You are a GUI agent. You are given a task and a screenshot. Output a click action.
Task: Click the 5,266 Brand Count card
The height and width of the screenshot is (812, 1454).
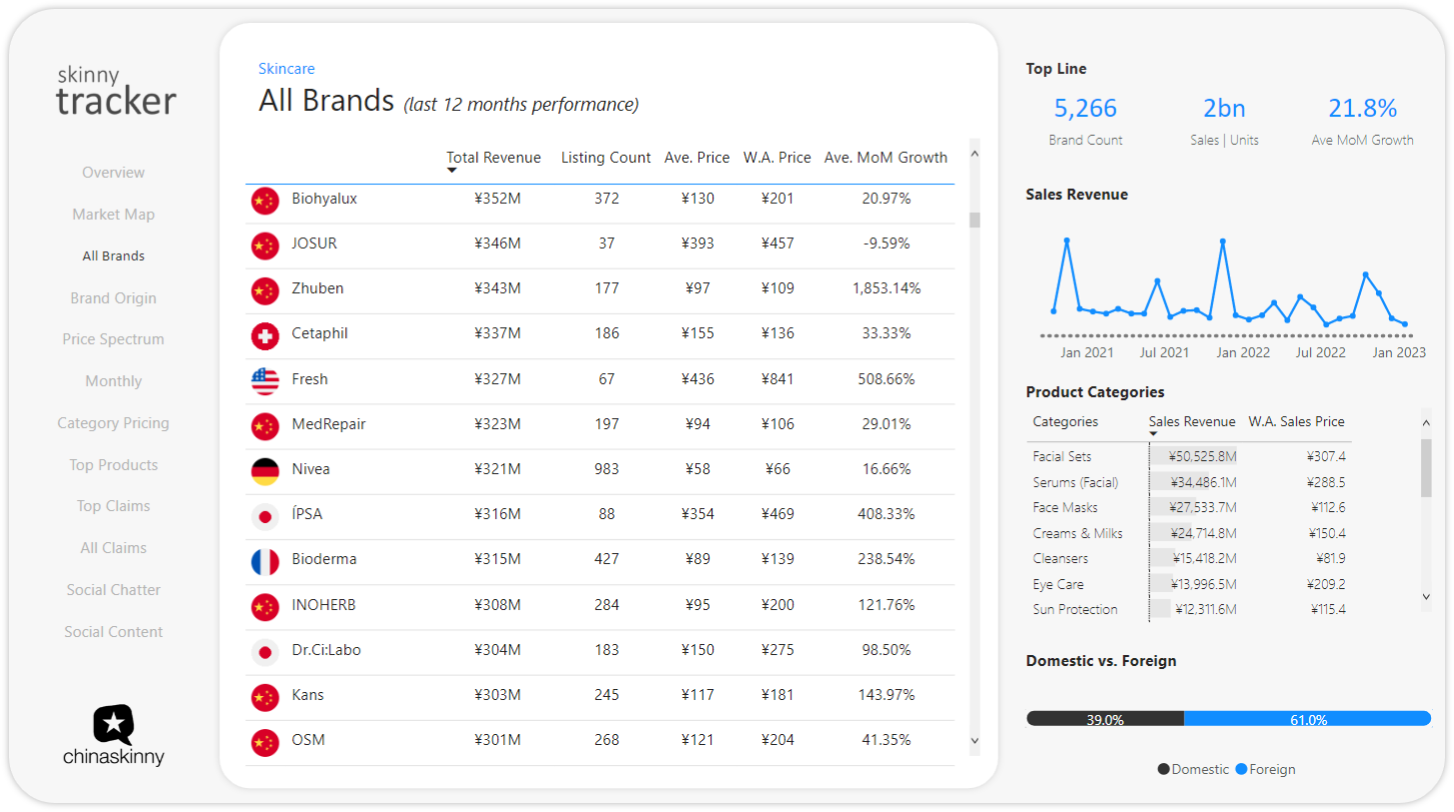pos(1085,120)
